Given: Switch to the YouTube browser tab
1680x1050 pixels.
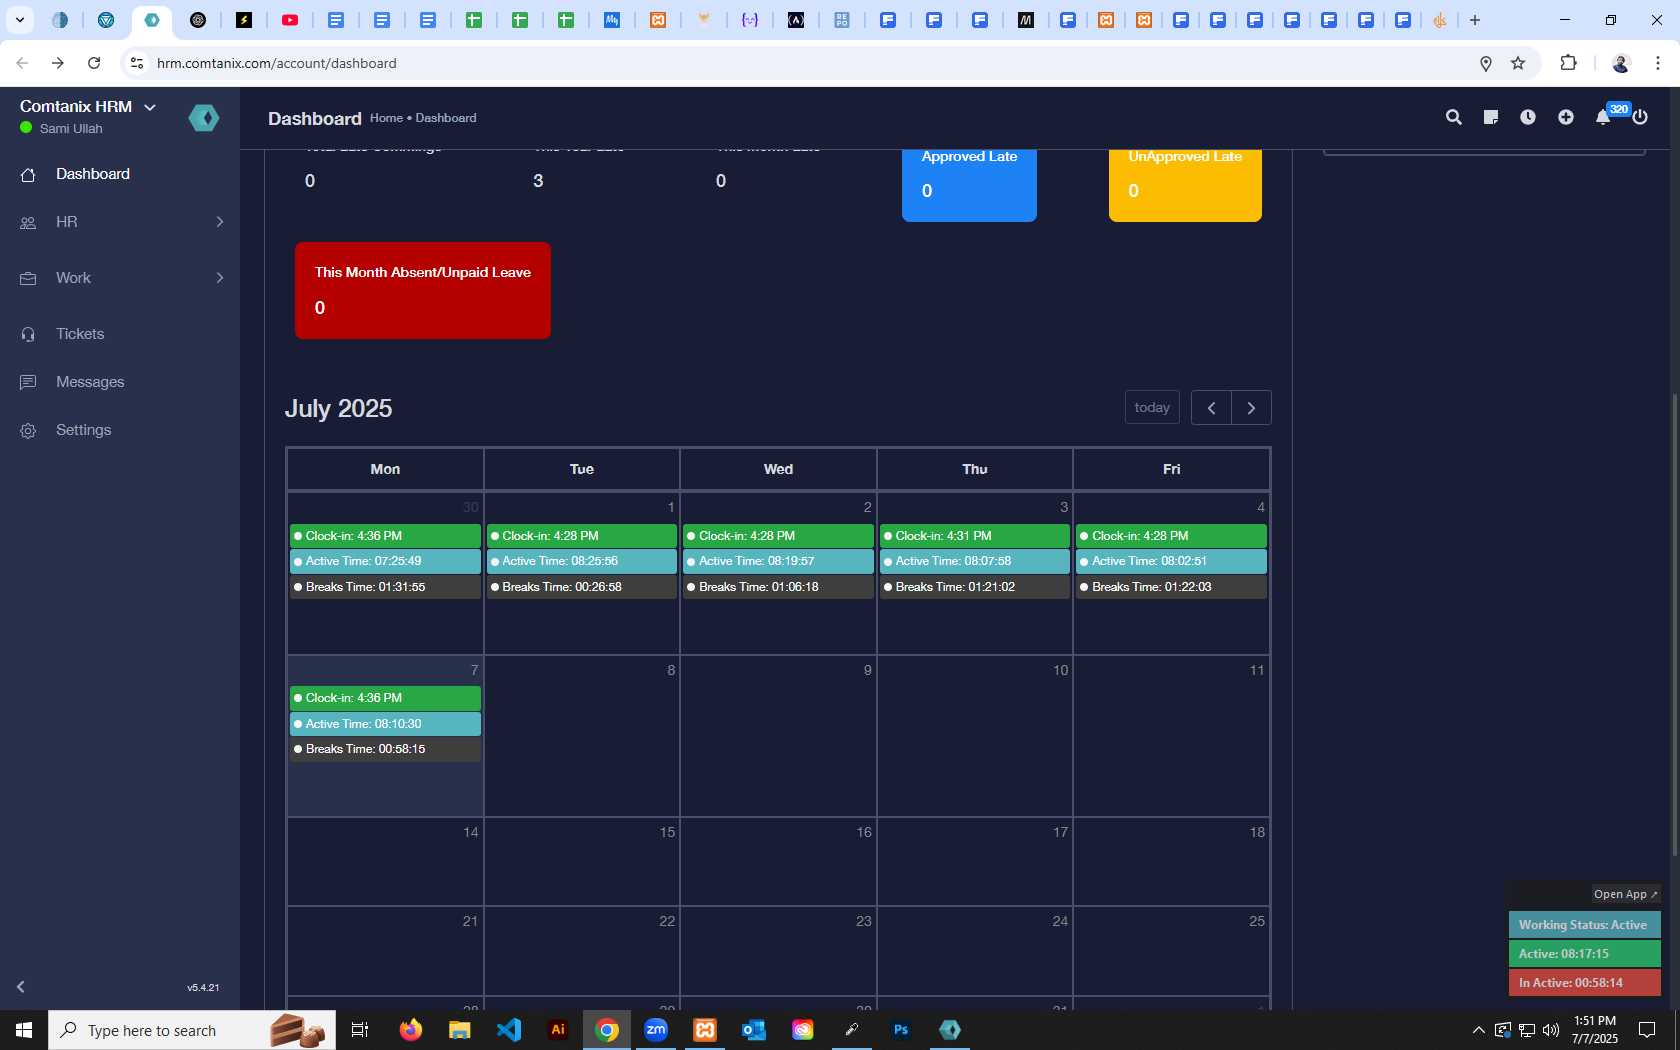Looking at the screenshot, I should pyautogui.click(x=290, y=20).
